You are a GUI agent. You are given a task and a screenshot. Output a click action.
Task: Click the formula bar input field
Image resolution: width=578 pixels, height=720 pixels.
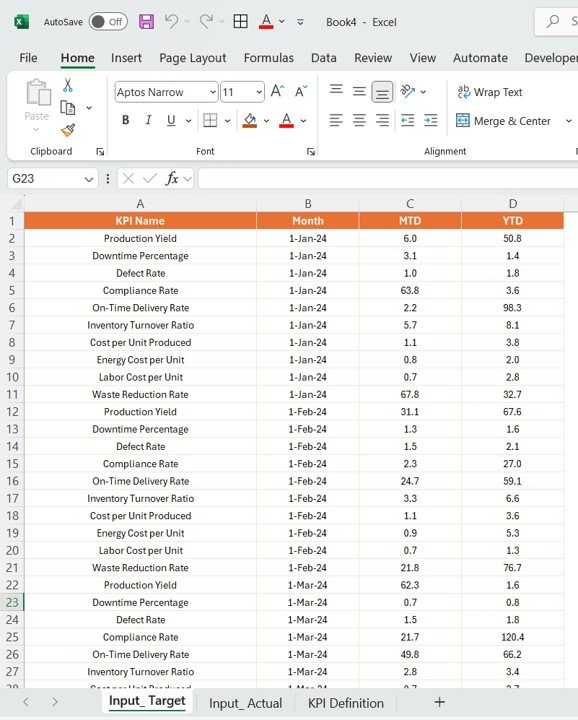[387, 179]
